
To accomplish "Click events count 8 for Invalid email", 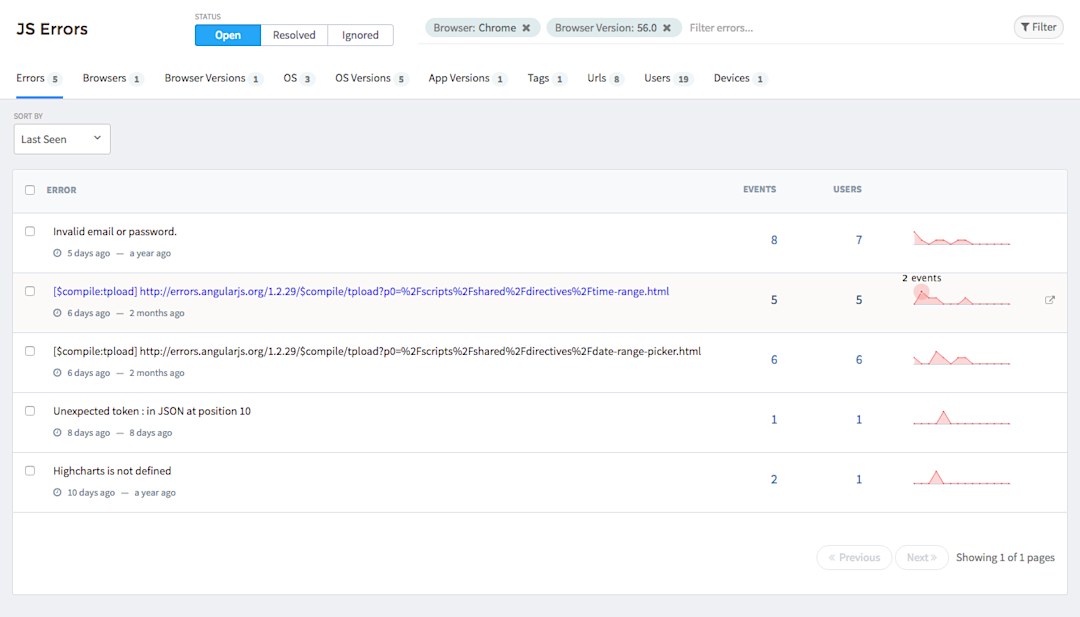I will (774, 240).
